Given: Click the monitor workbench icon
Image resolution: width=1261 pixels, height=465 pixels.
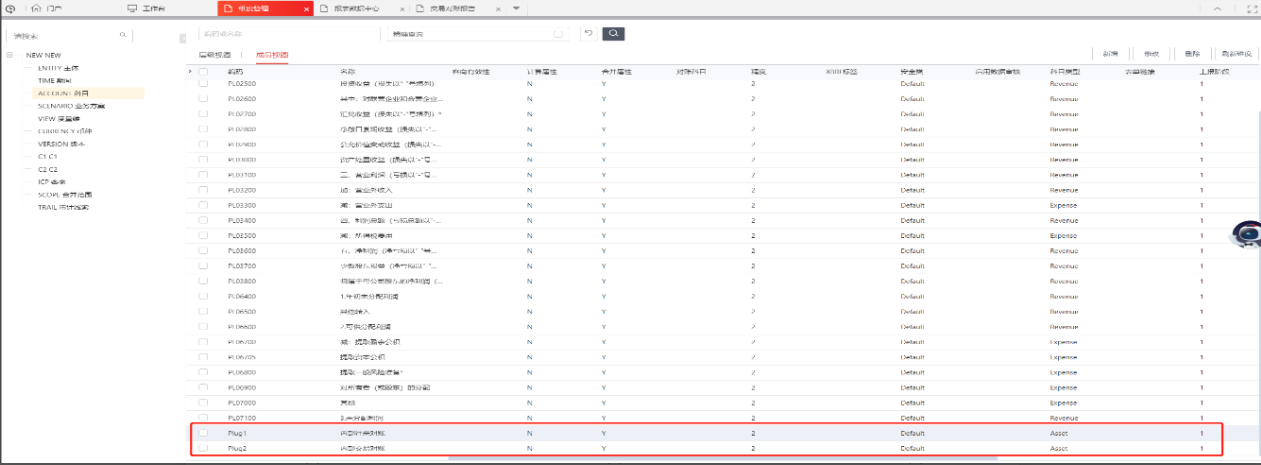Looking at the screenshot, I should click(x=132, y=8).
